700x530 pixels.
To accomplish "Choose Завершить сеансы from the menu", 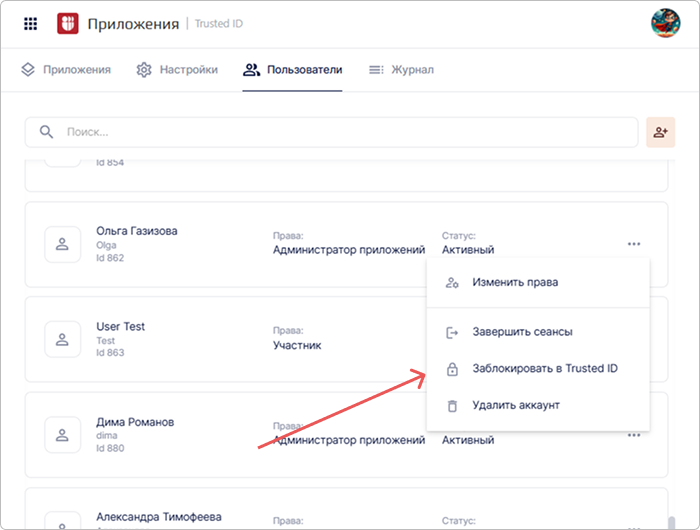I will [538, 332].
